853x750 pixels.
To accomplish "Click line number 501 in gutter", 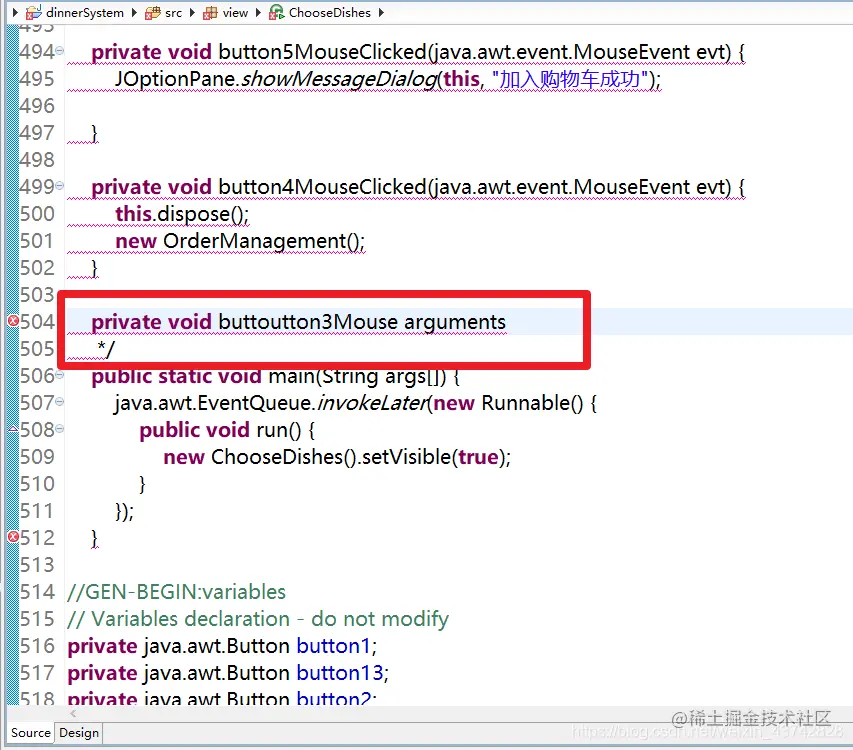I will [37, 241].
